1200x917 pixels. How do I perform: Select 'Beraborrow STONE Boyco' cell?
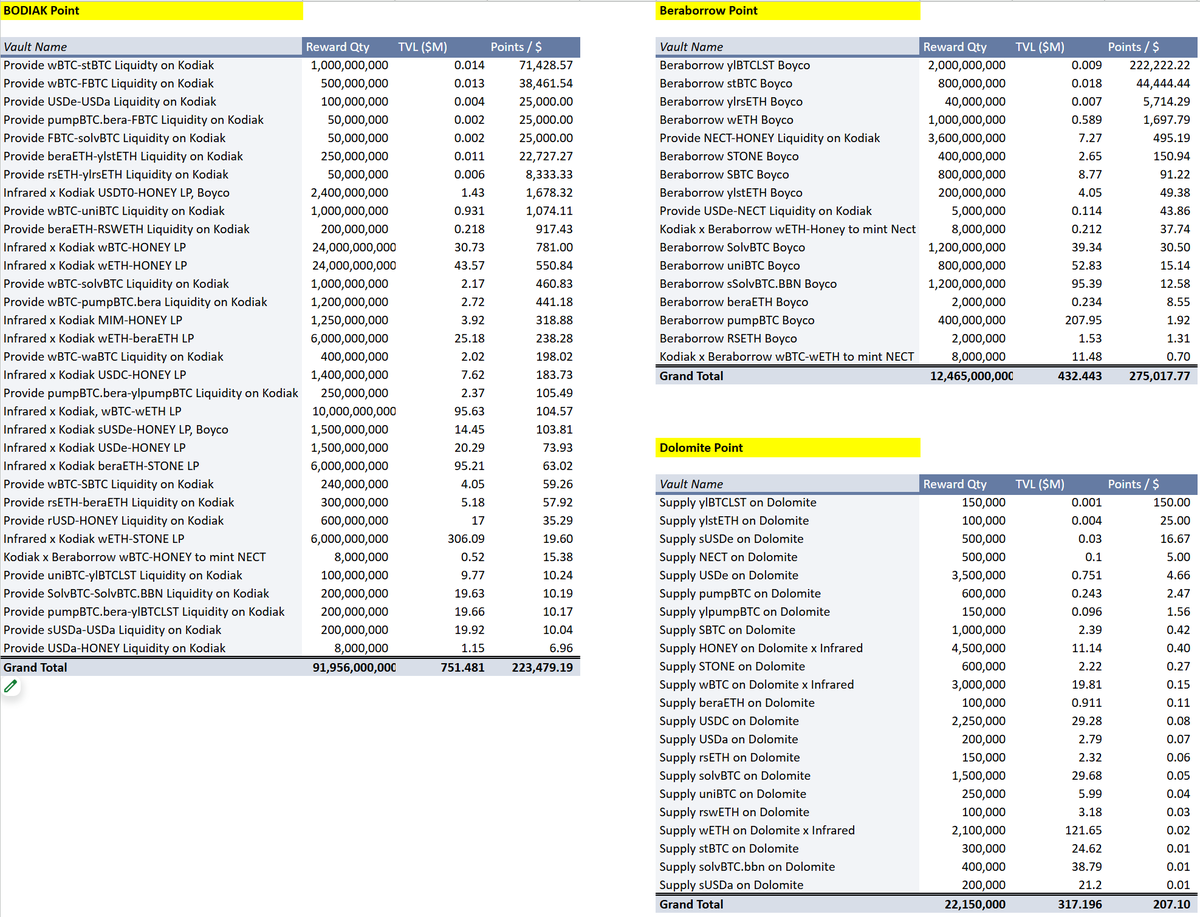pyautogui.click(x=729, y=156)
